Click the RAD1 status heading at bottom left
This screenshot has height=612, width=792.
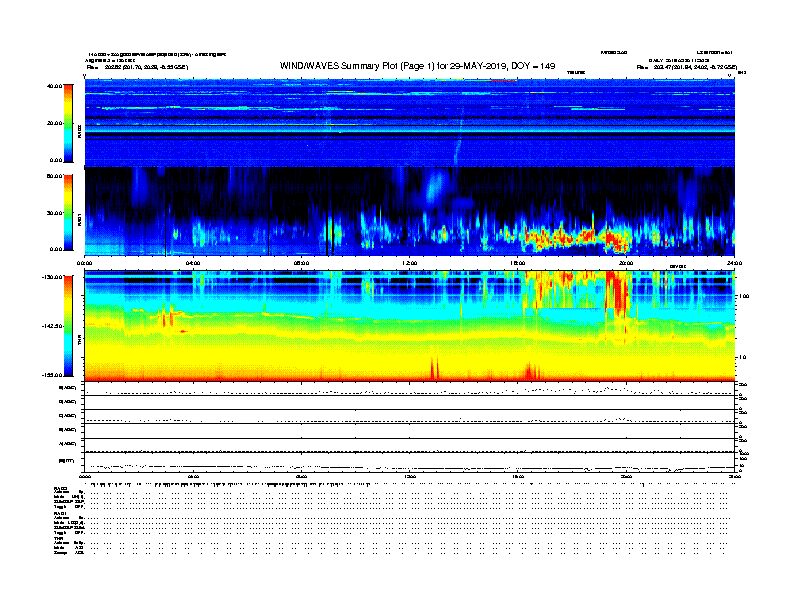pyautogui.click(x=61, y=514)
